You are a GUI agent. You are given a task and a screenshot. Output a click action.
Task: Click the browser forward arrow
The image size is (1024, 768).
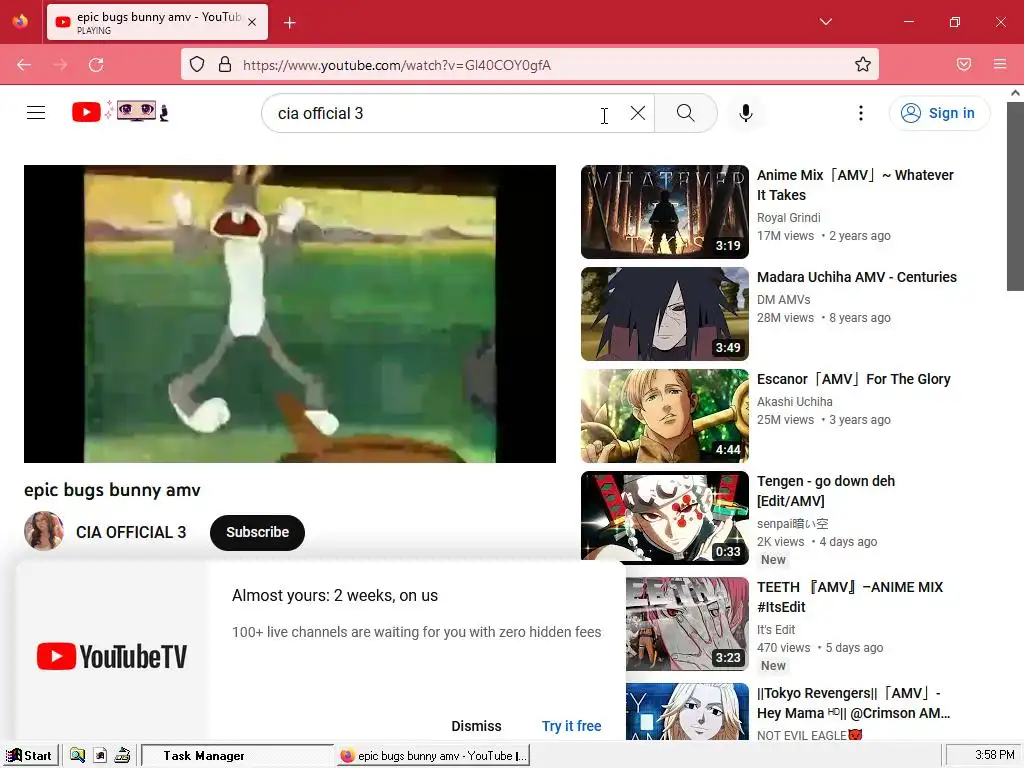60,65
